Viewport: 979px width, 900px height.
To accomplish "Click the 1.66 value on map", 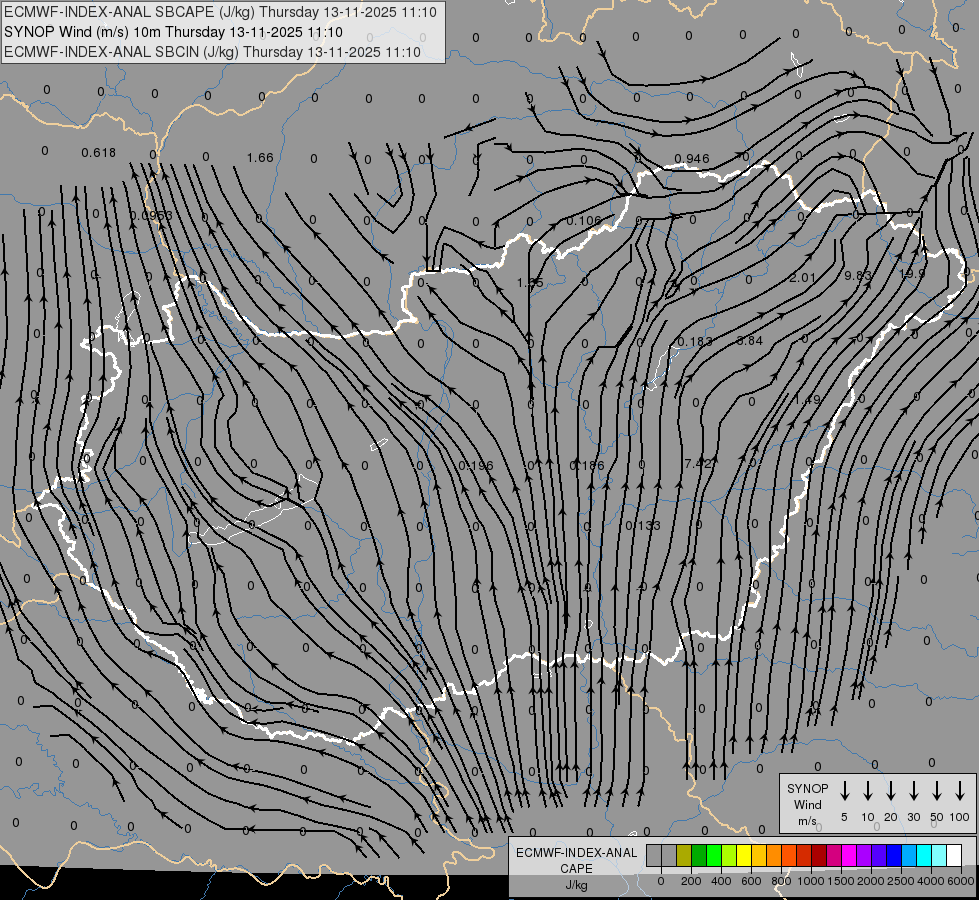I will click(260, 157).
